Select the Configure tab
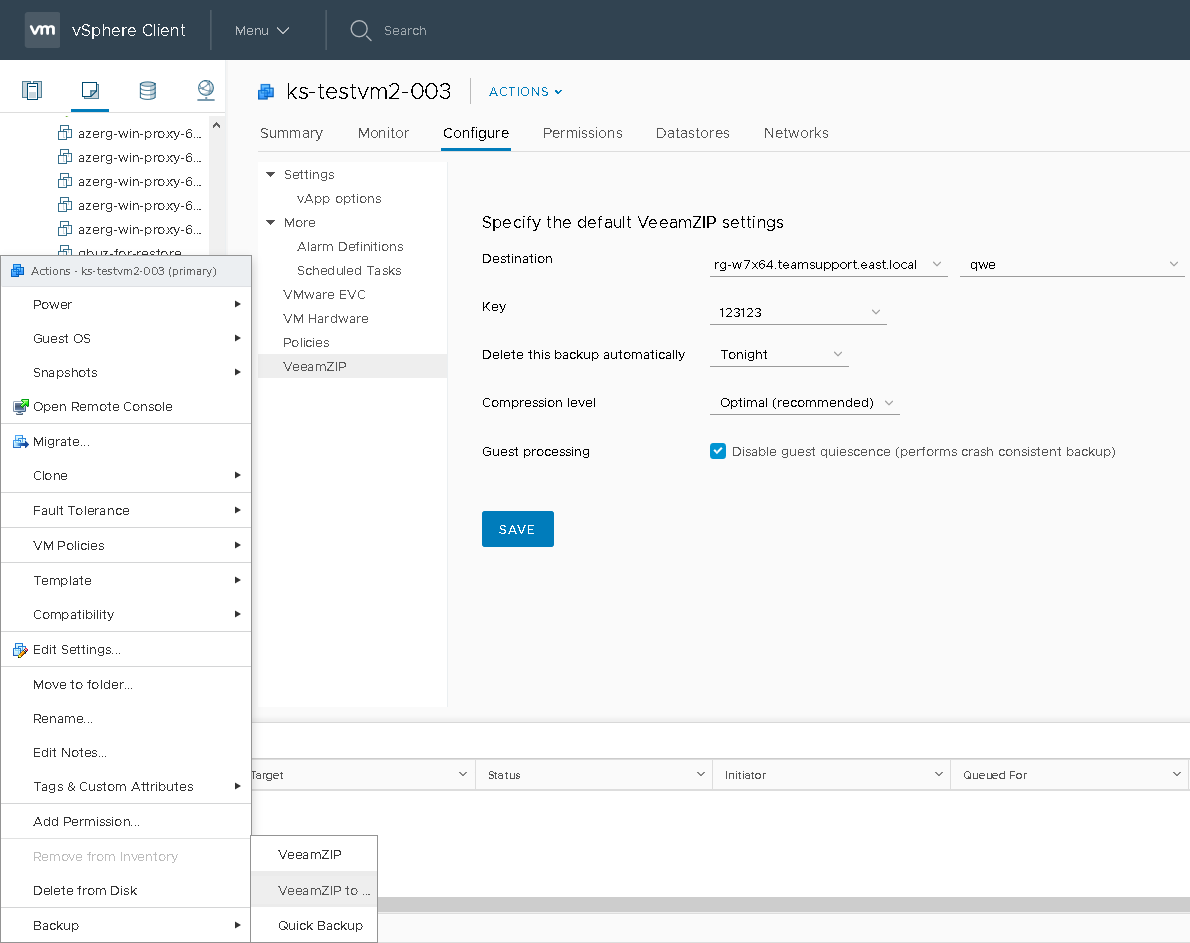Image resolution: width=1190 pixels, height=943 pixels. (476, 133)
